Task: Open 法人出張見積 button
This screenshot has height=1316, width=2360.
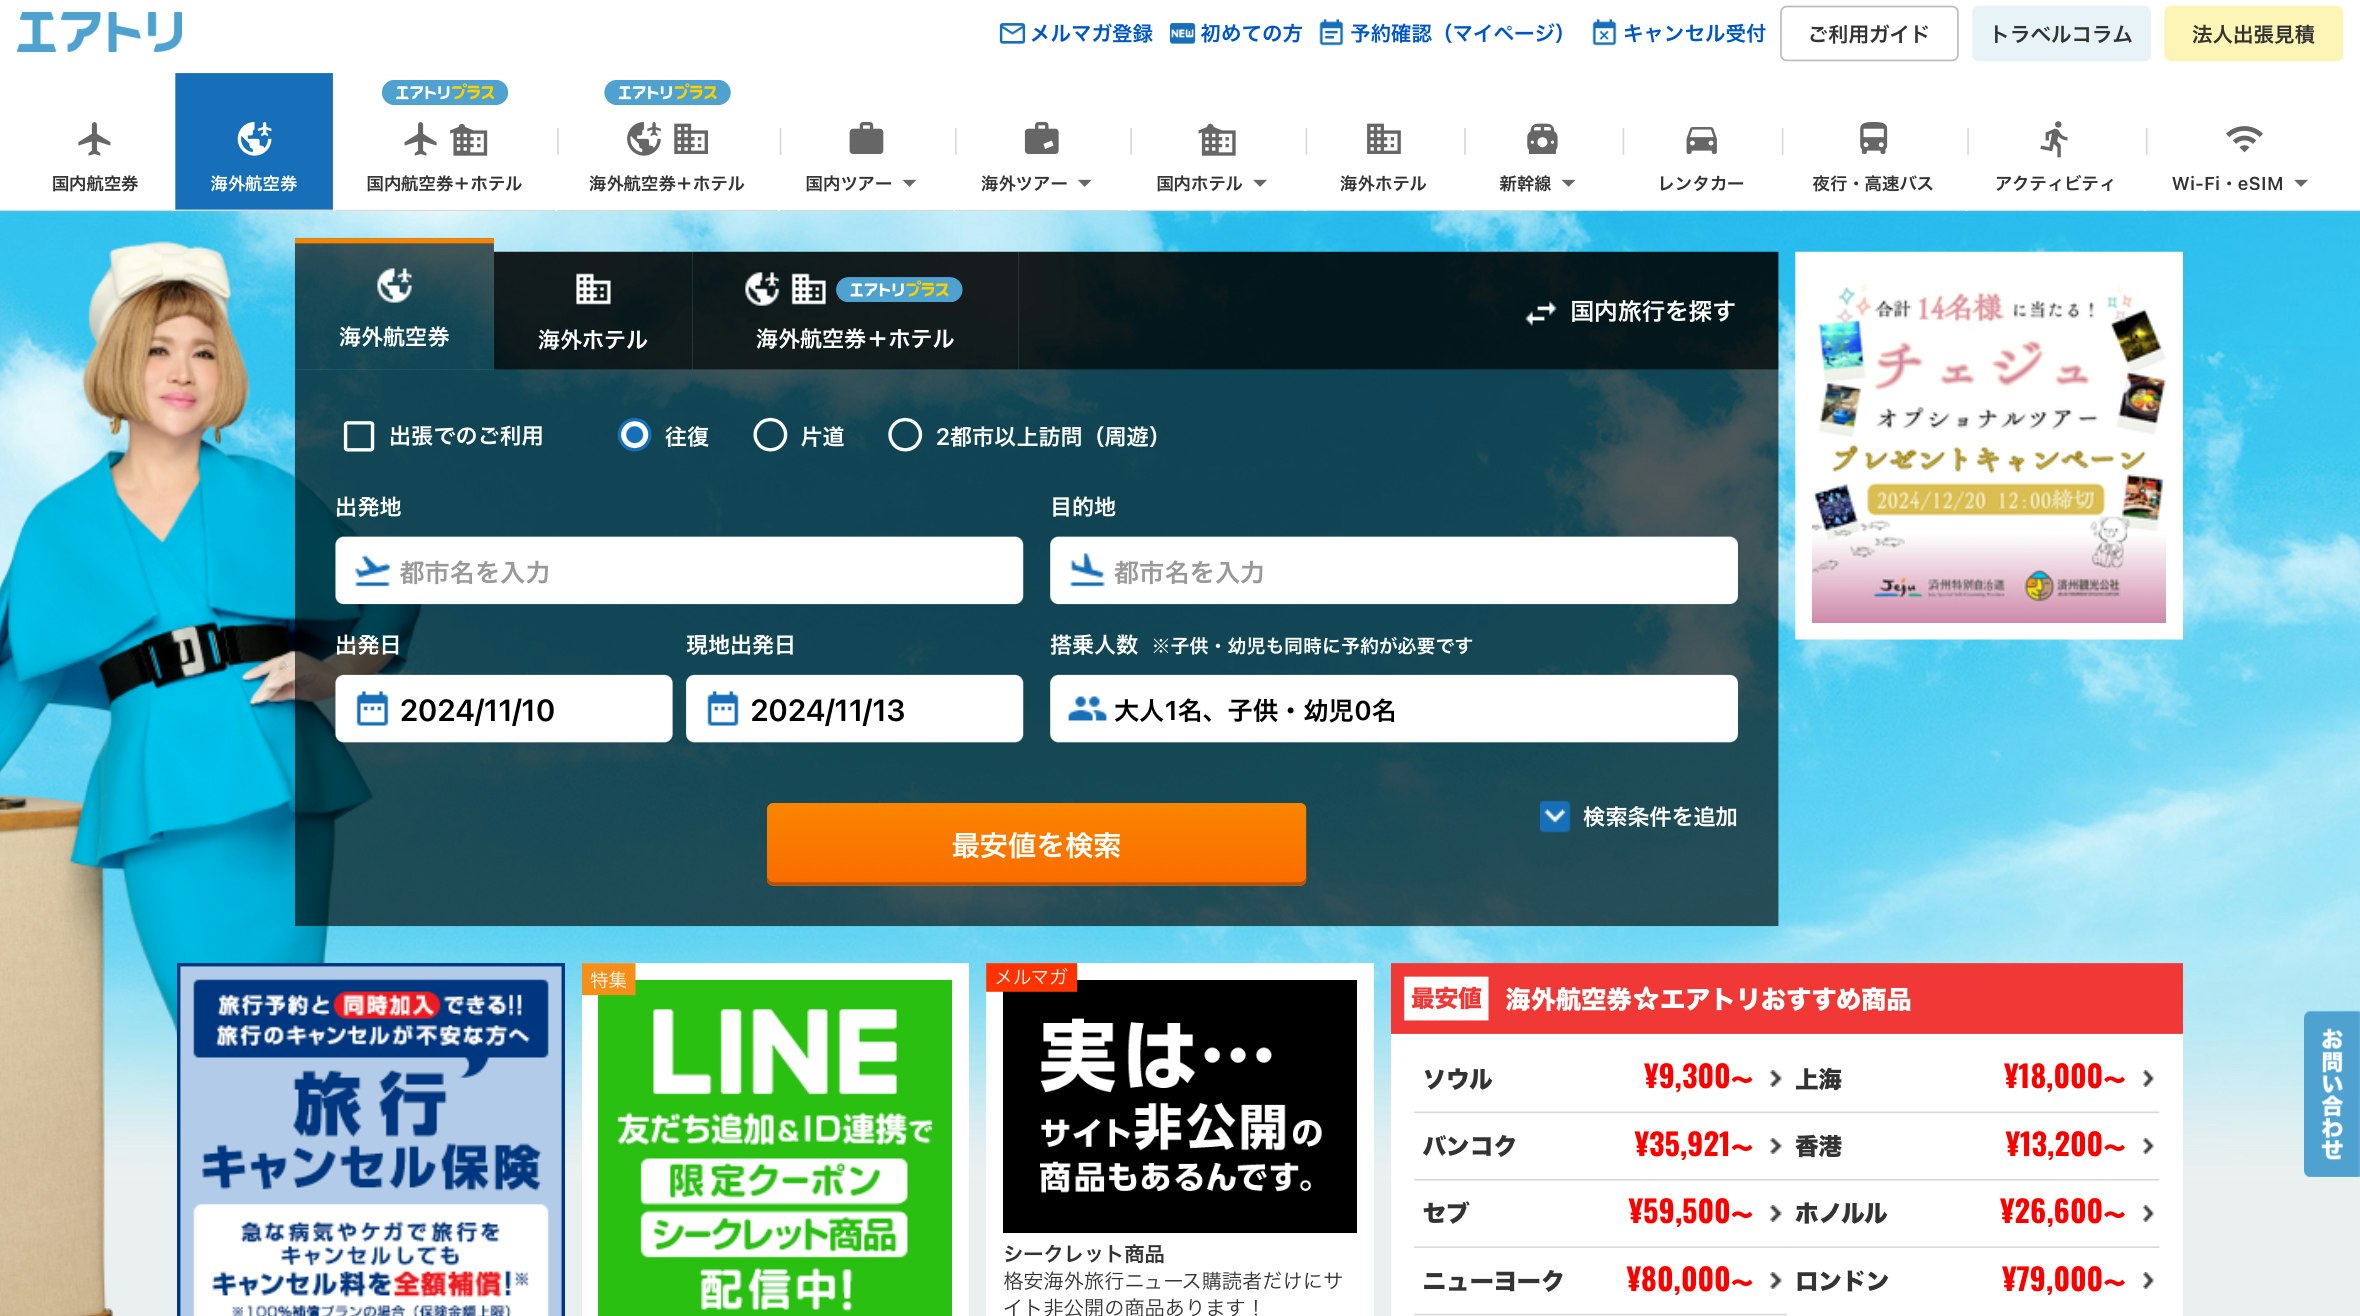Action: pyautogui.click(x=2253, y=34)
